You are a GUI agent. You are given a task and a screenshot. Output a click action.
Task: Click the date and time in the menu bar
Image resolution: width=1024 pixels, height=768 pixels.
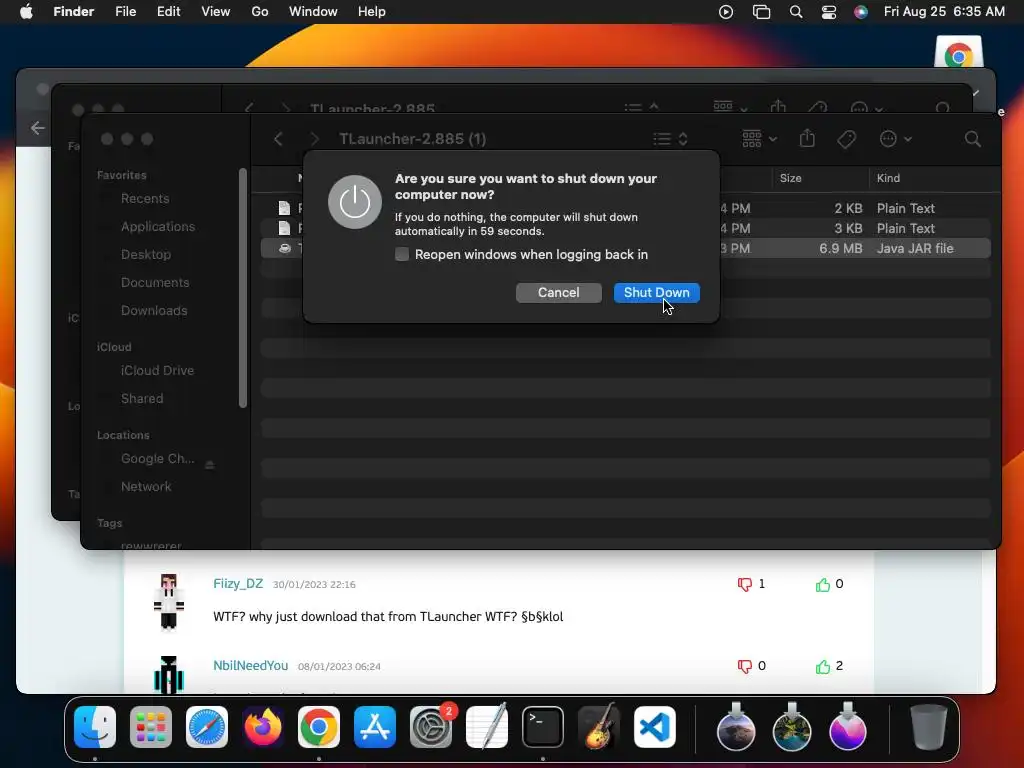coord(944,12)
